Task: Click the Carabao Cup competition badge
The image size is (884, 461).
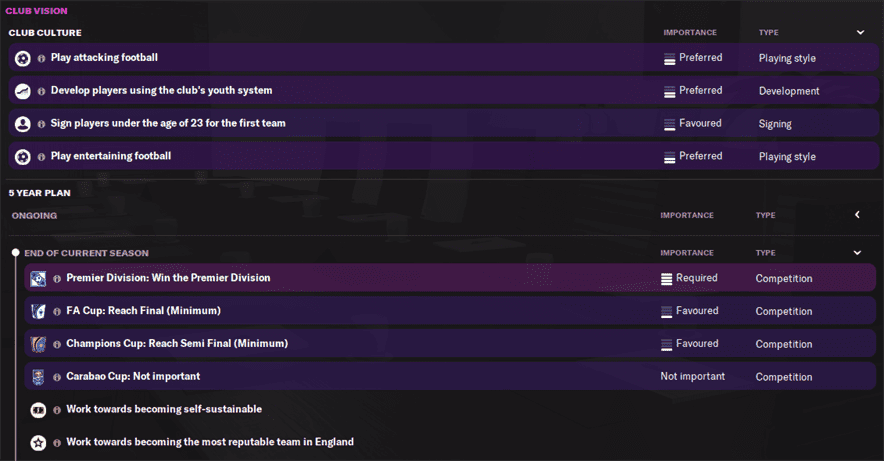Action: coord(38,377)
